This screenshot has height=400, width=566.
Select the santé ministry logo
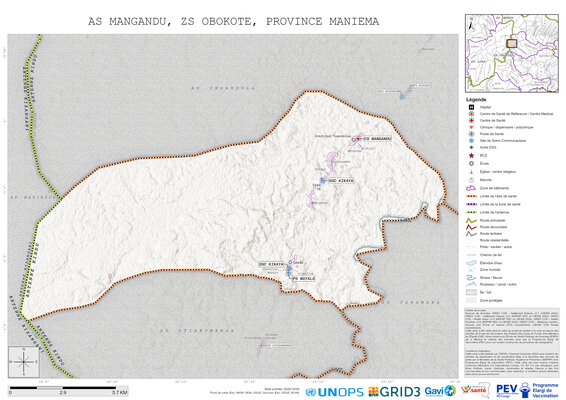(474, 390)
